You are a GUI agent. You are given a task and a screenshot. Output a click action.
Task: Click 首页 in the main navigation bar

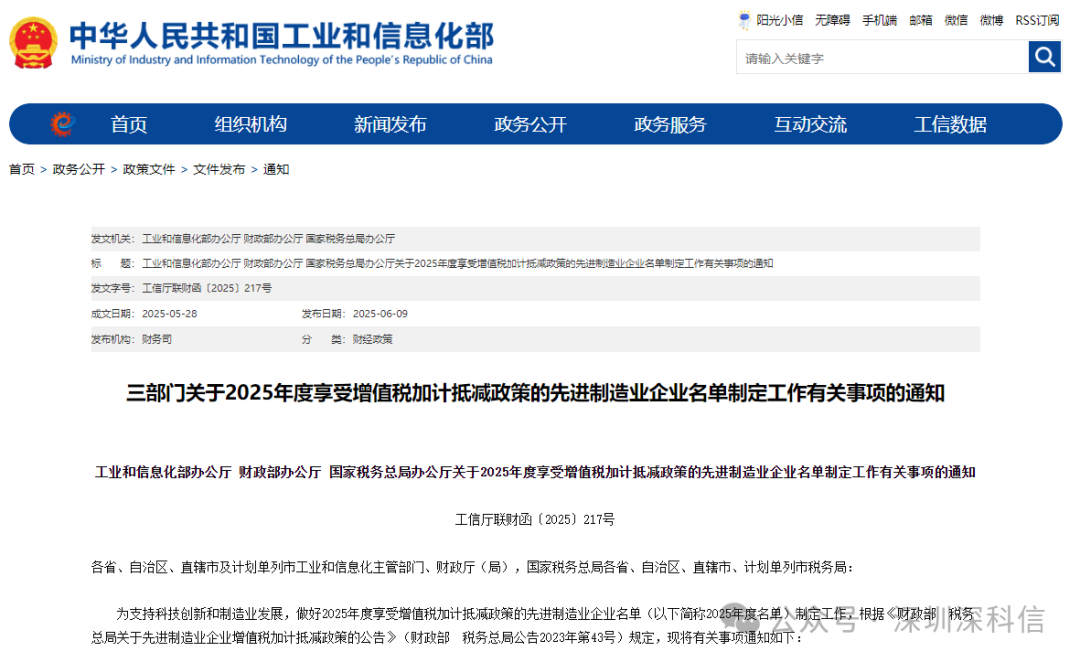128,123
